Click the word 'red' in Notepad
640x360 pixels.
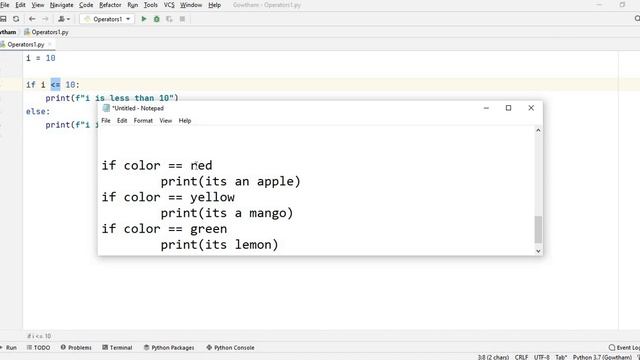point(201,165)
